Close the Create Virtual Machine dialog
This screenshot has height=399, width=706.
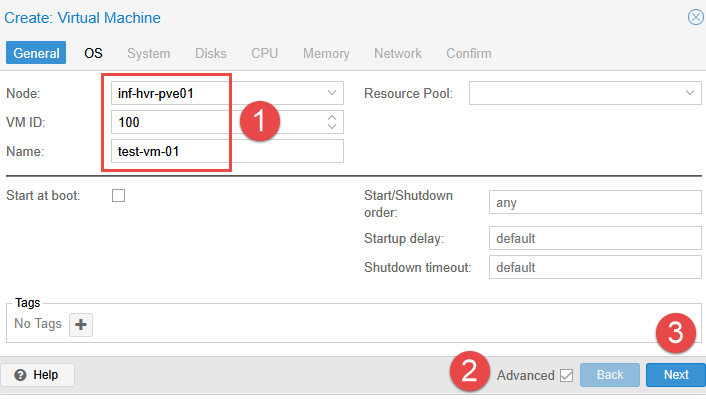point(695,18)
